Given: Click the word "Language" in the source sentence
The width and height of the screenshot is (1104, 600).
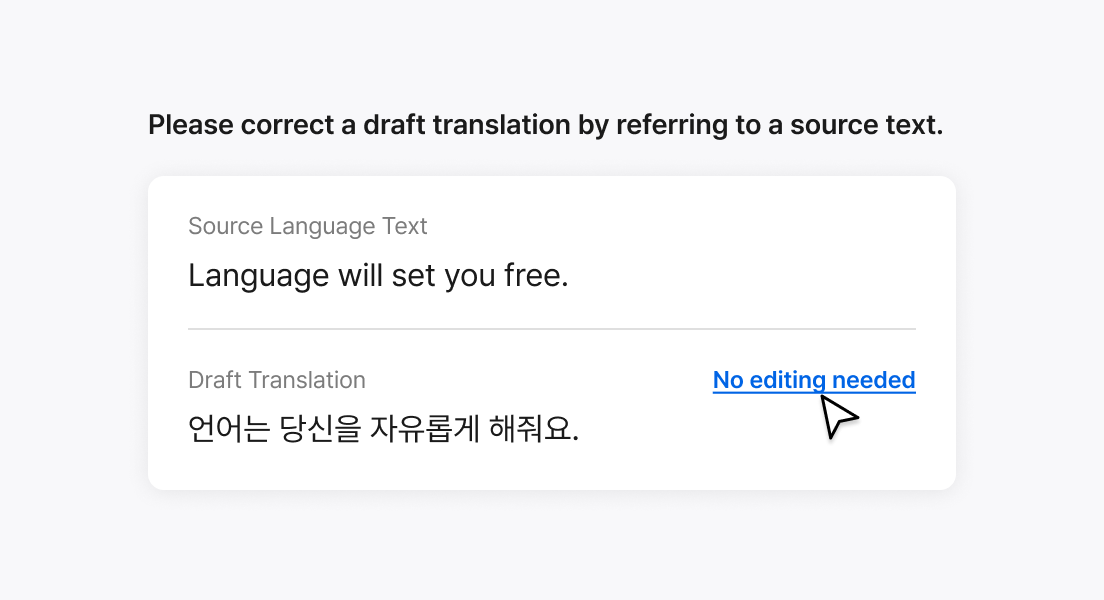Looking at the screenshot, I should 258,275.
